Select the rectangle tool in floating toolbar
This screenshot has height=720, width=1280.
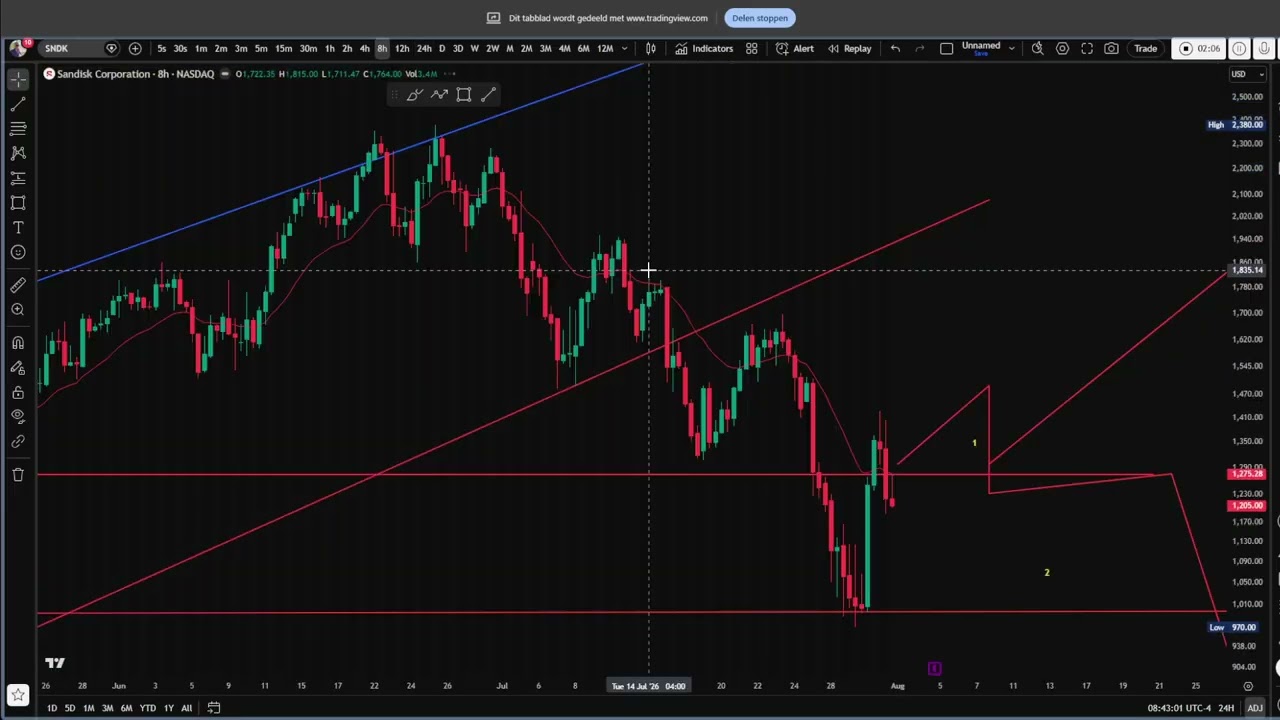pos(464,95)
